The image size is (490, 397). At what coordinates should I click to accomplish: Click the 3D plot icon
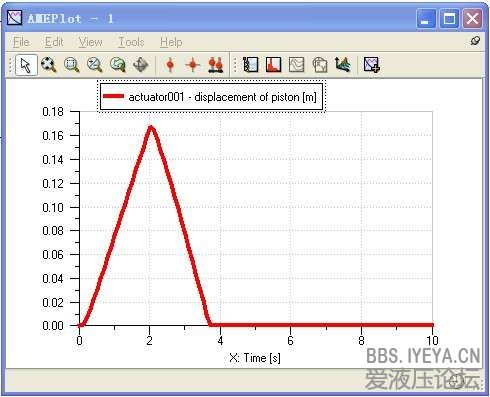point(343,65)
